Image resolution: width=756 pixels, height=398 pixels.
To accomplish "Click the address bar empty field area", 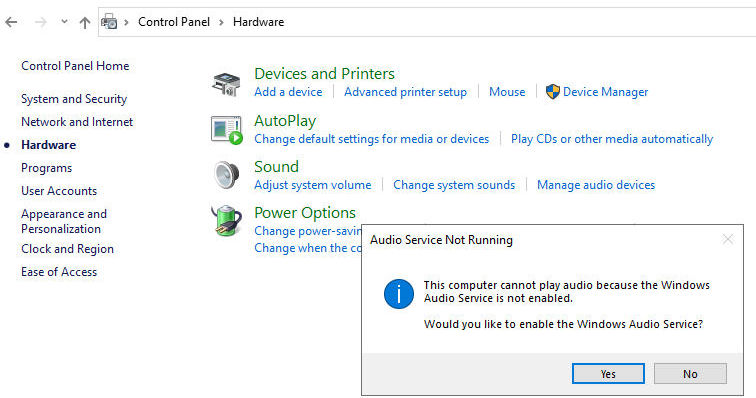I will (x=520, y=22).
